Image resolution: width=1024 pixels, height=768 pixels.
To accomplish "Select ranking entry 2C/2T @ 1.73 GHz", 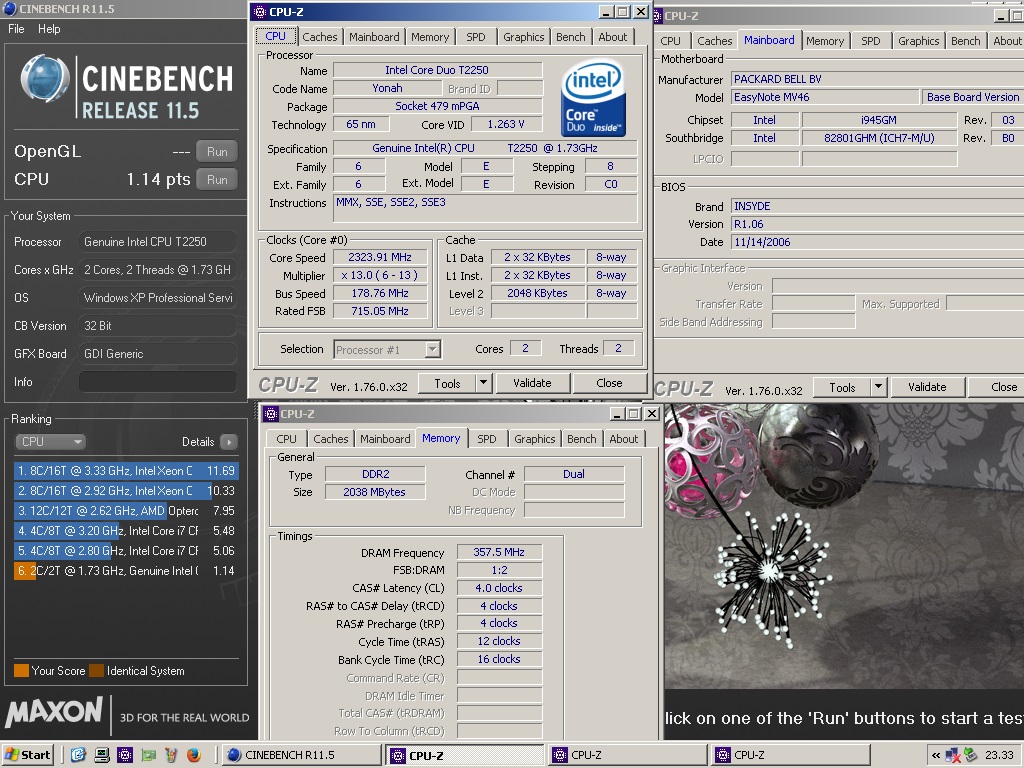I will click(x=125, y=571).
